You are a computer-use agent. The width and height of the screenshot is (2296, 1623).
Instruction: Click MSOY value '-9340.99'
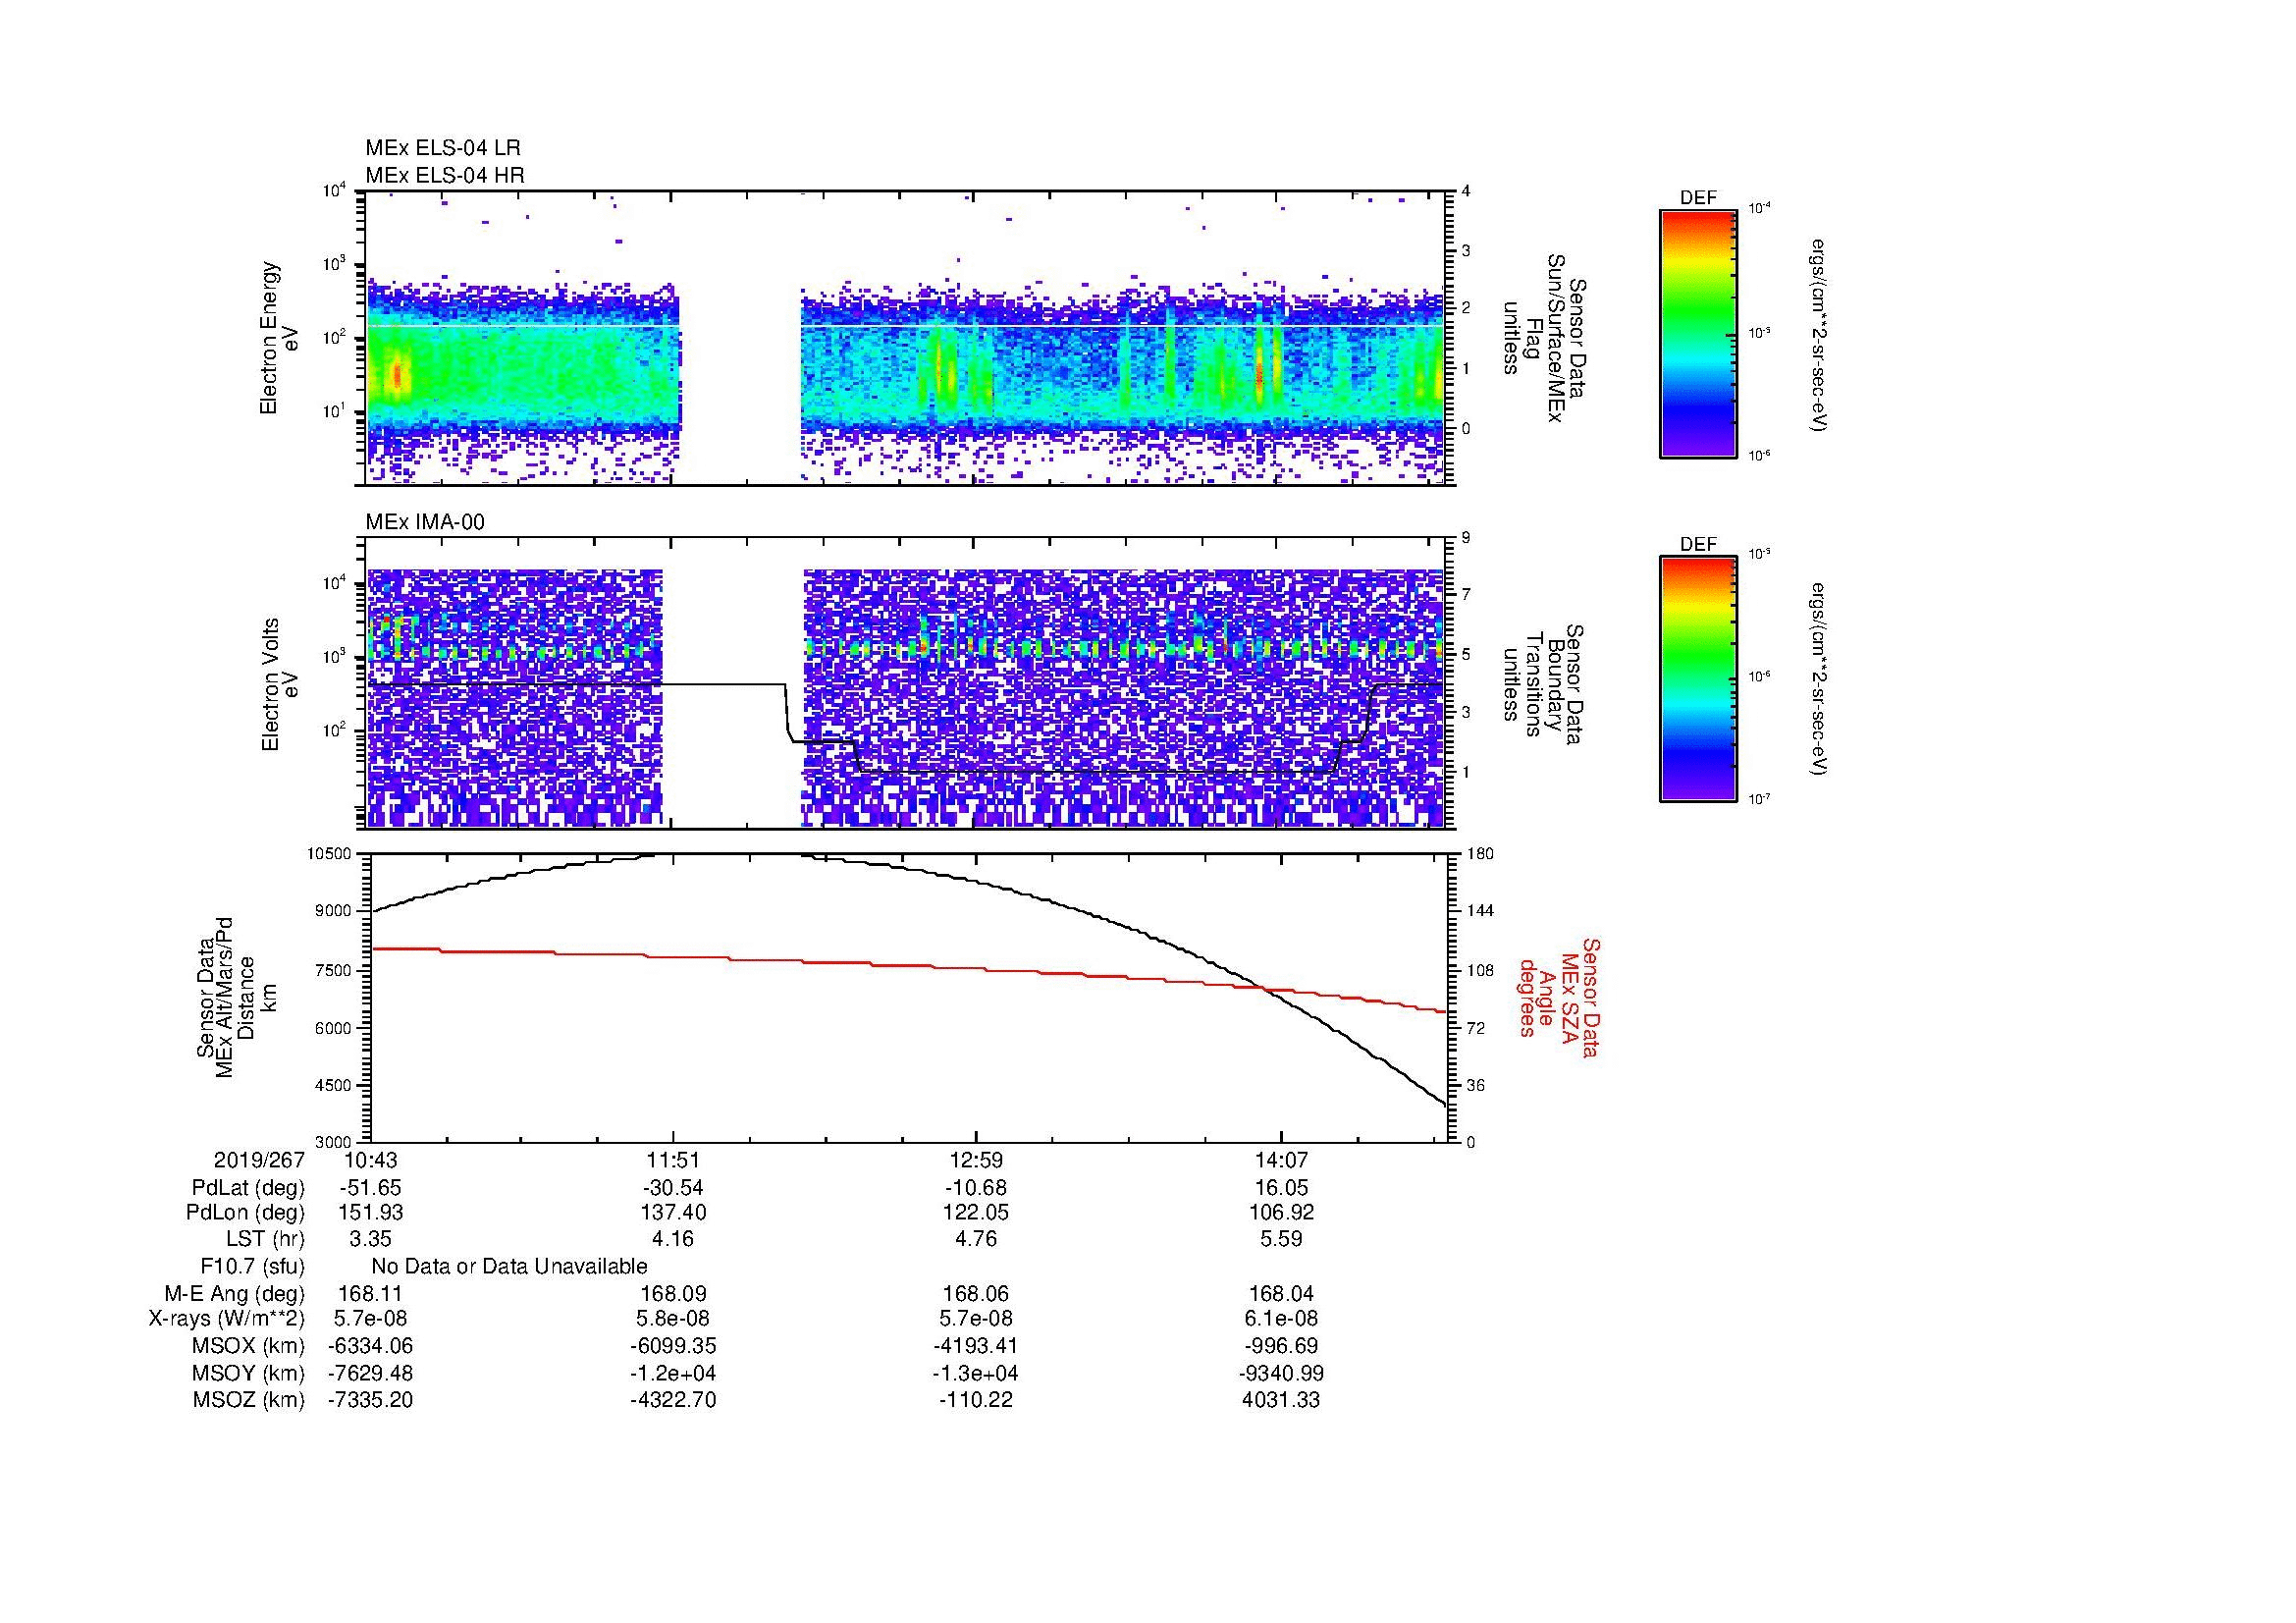pos(1281,1373)
